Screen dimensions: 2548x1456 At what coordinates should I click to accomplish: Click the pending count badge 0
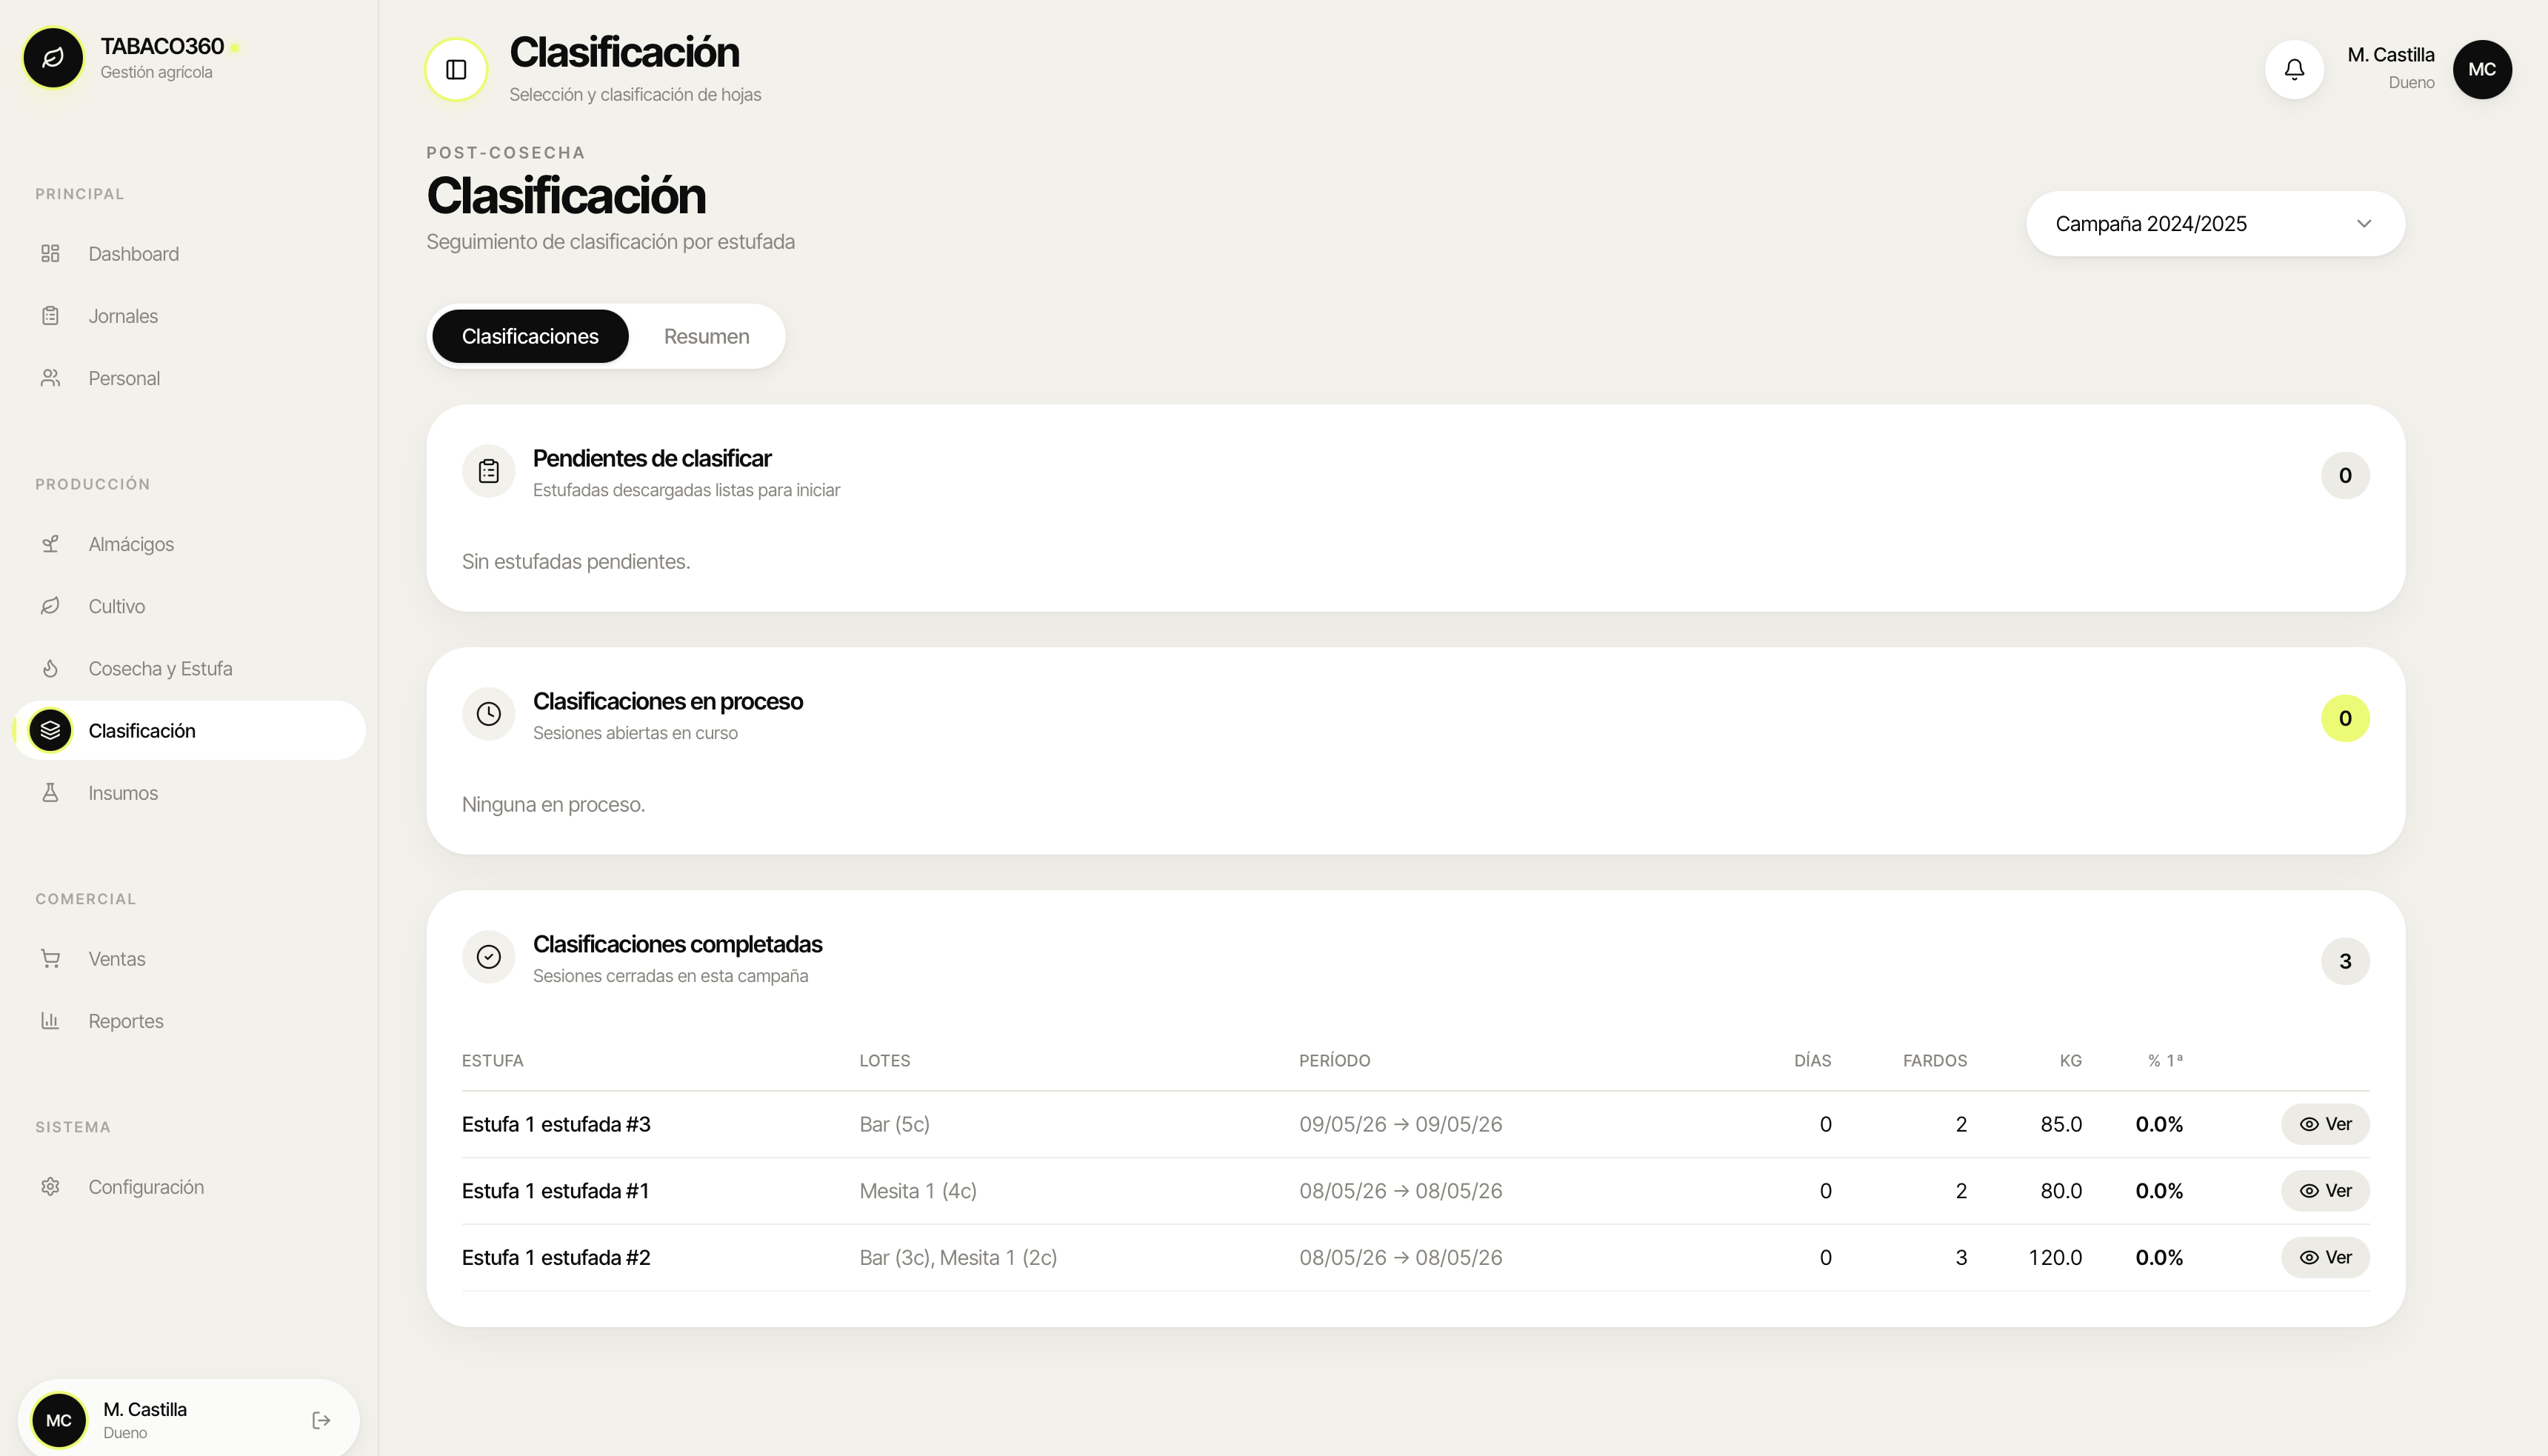tap(2345, 475)
